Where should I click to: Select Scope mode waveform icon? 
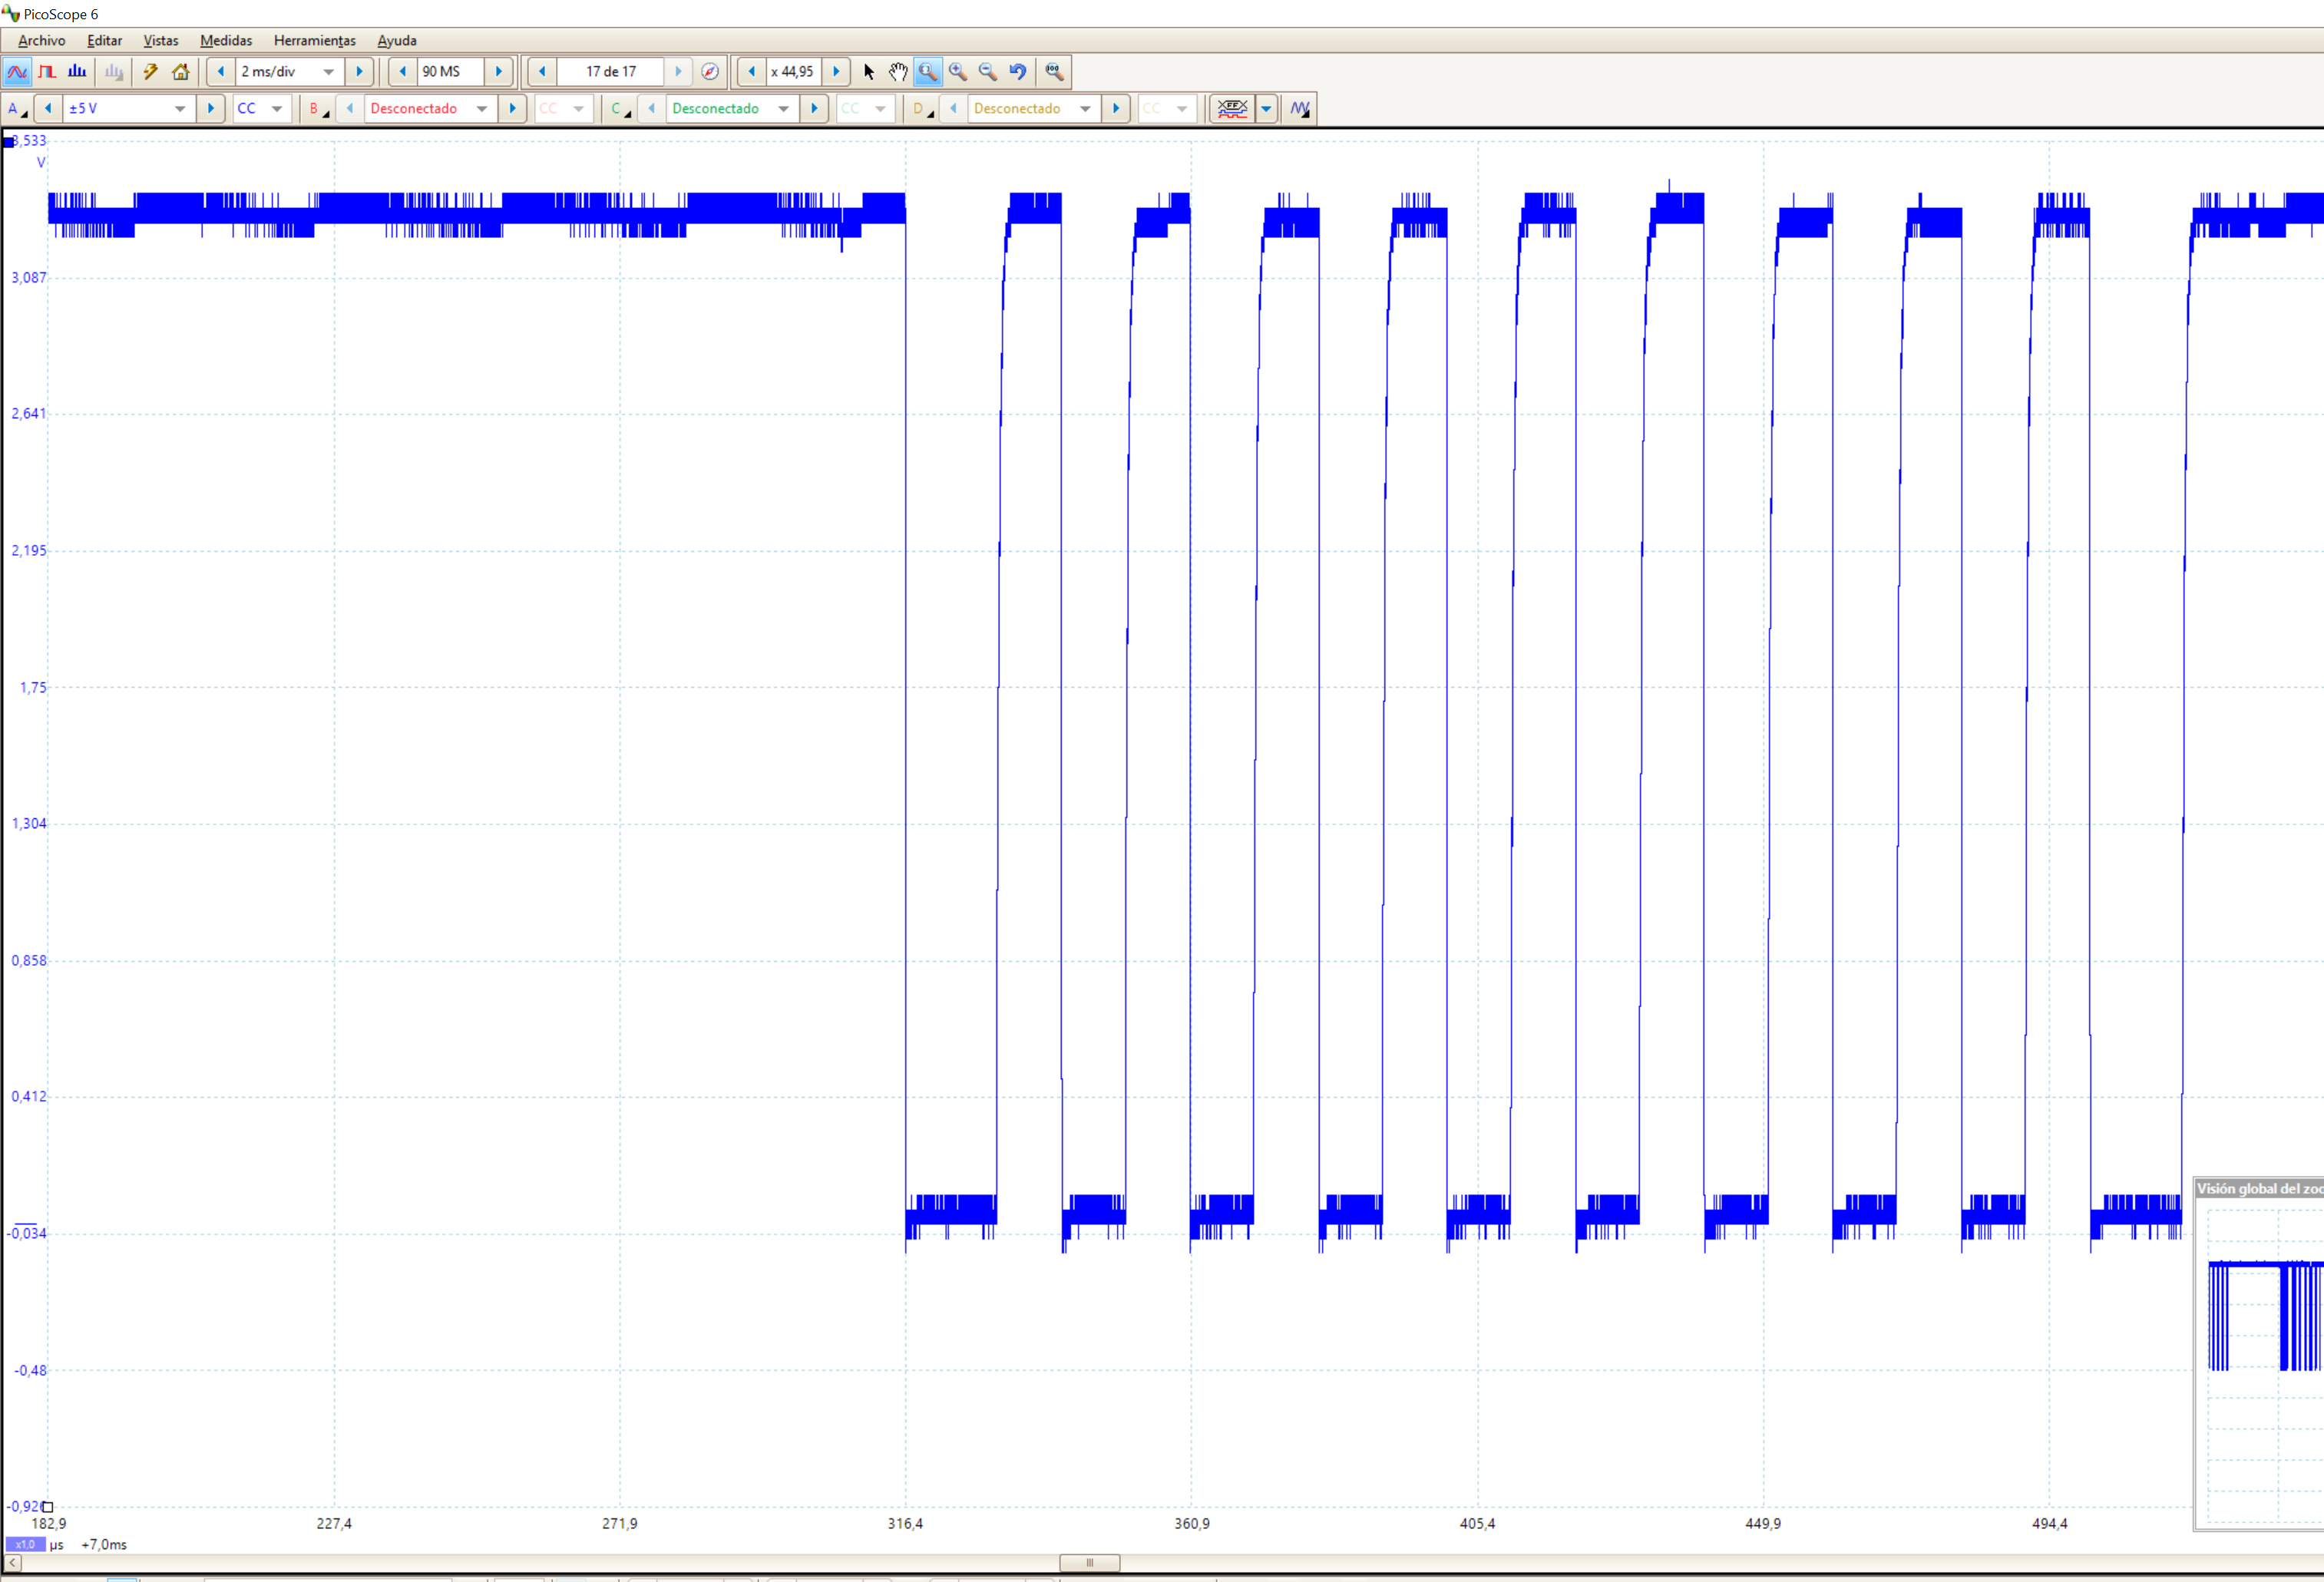pyautogui.click(x=18, y=72)
